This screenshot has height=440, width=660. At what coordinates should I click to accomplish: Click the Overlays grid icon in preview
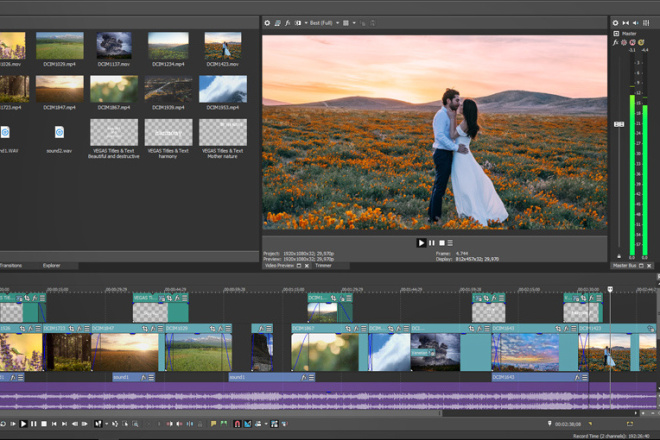[346, 23]
